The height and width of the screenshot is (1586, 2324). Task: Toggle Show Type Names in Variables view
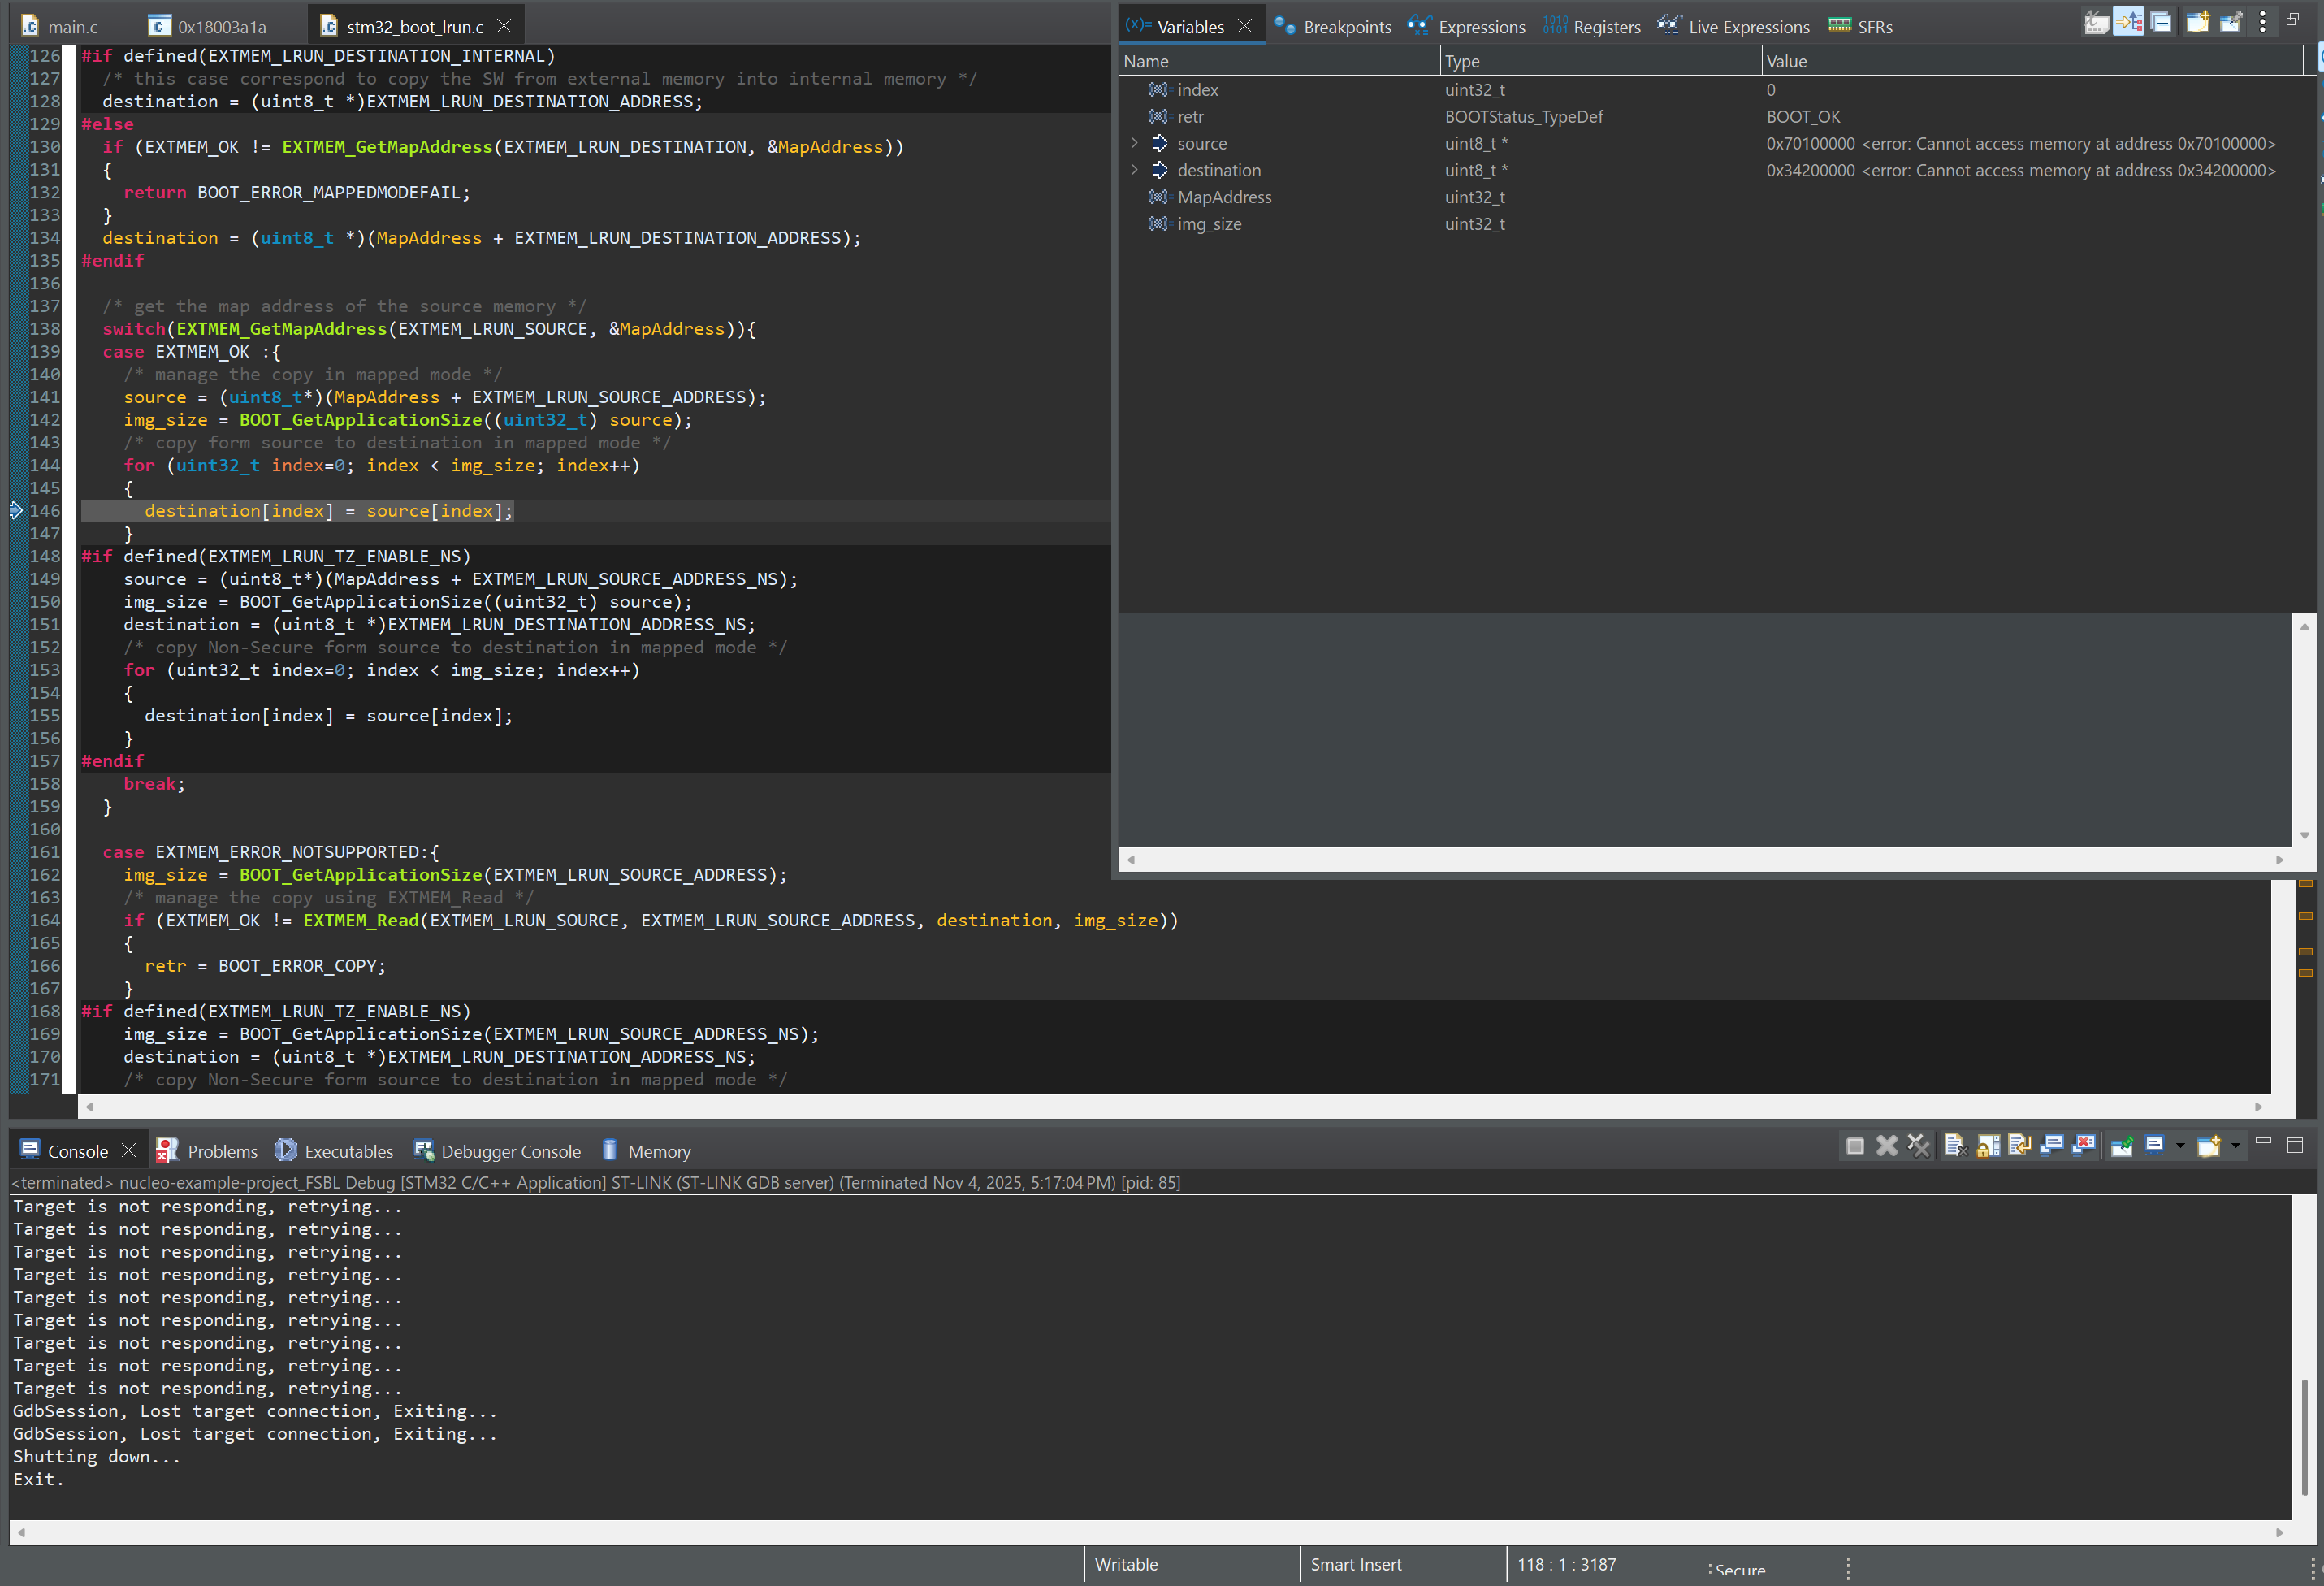[2096, 23]
